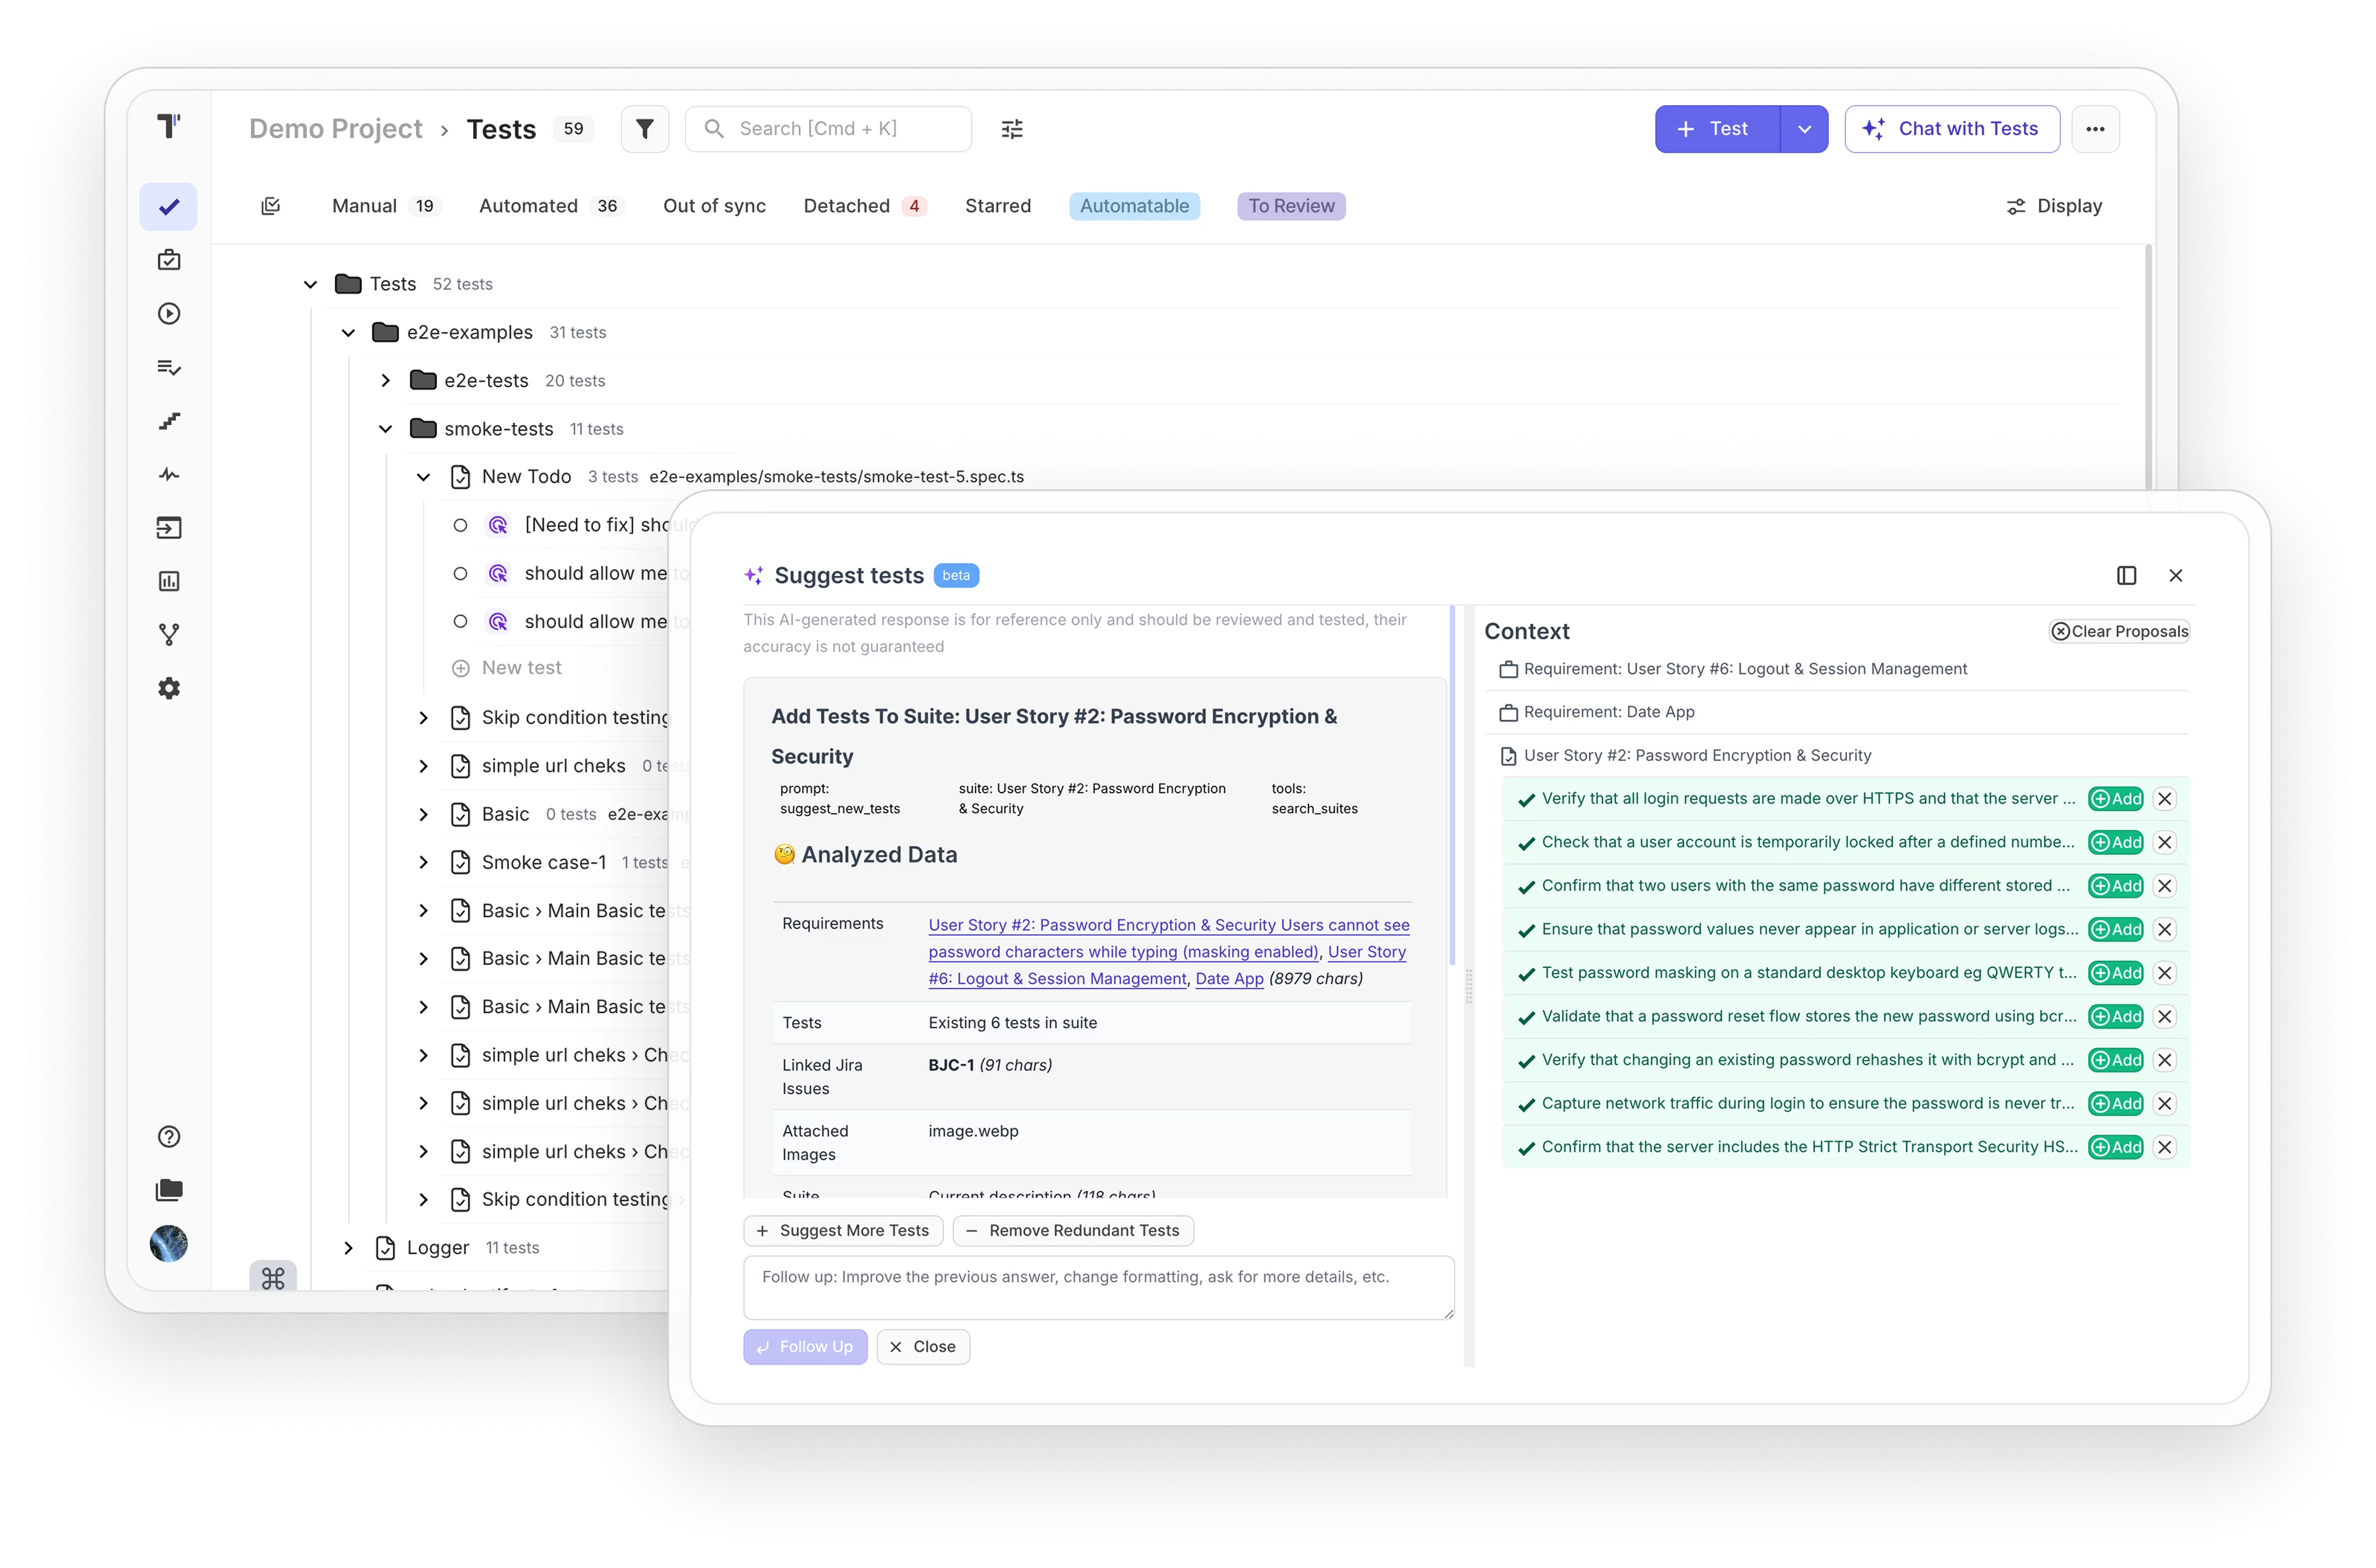The height and width of the screenshot is (1568, 2376).
Task: Open the search tuning sliders icon
Action: 1012,129
